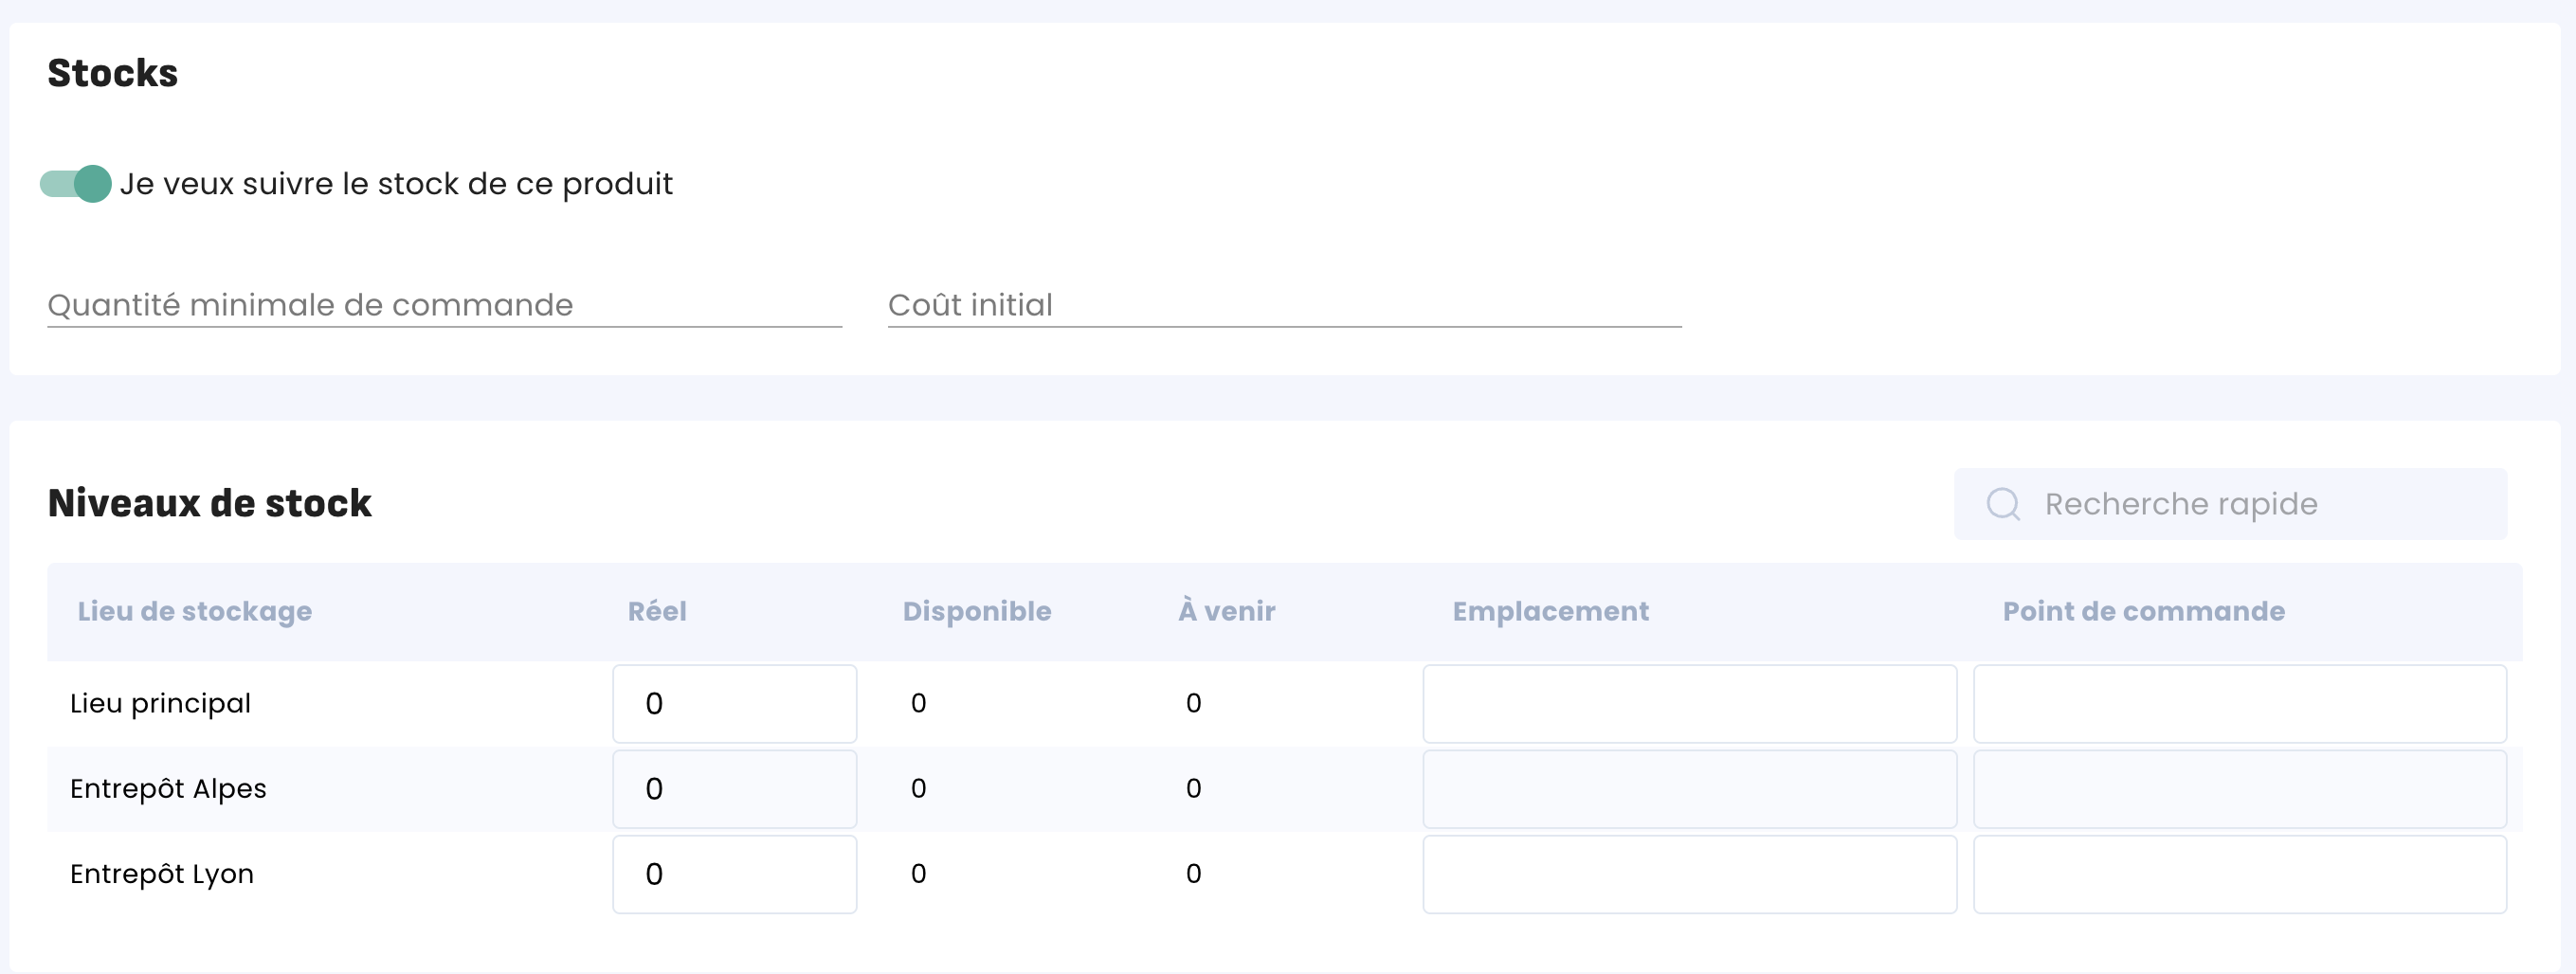Screen dimensions: 2576x974
Task: Click Emplacement field for Entrepôt Alpes
Action: click(1689, 789)
